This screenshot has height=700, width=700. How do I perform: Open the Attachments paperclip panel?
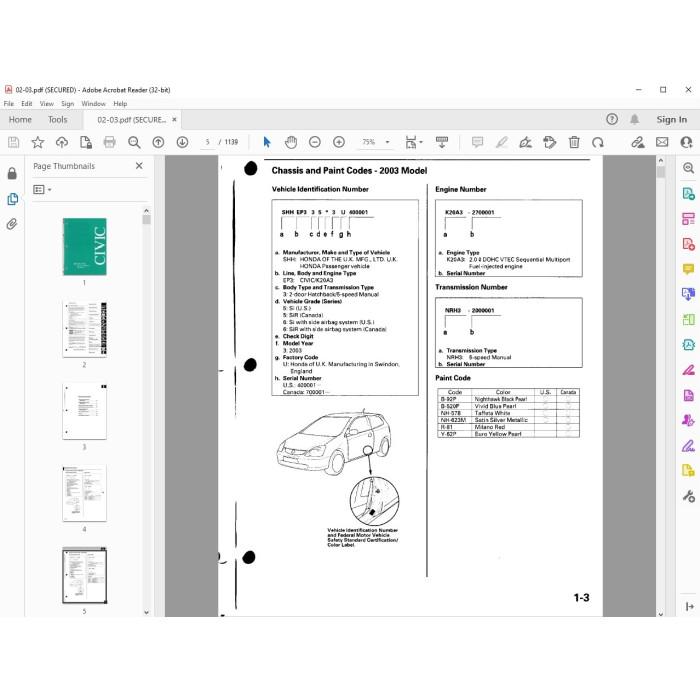pos(12,223)
